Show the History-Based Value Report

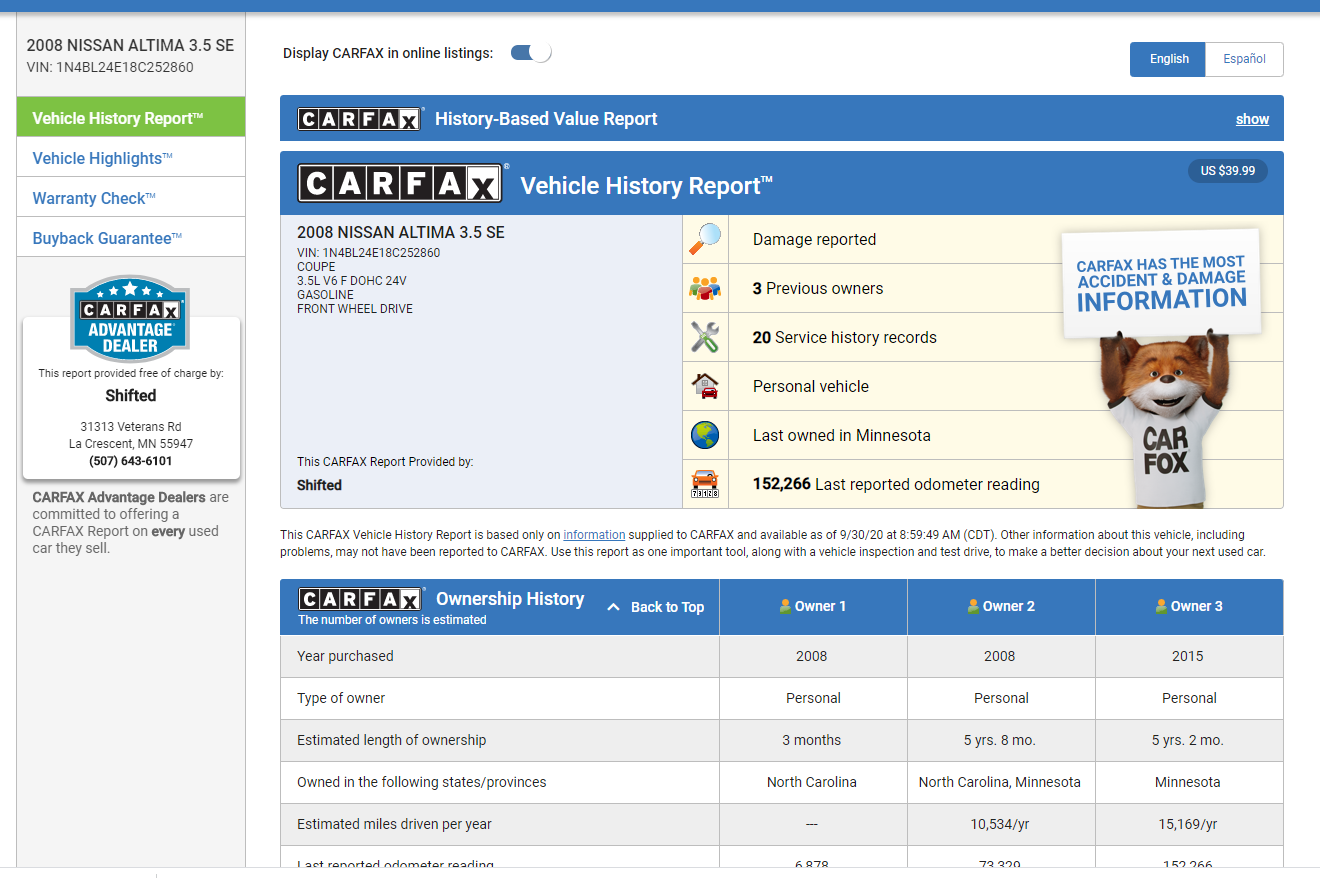point(1252,119)
